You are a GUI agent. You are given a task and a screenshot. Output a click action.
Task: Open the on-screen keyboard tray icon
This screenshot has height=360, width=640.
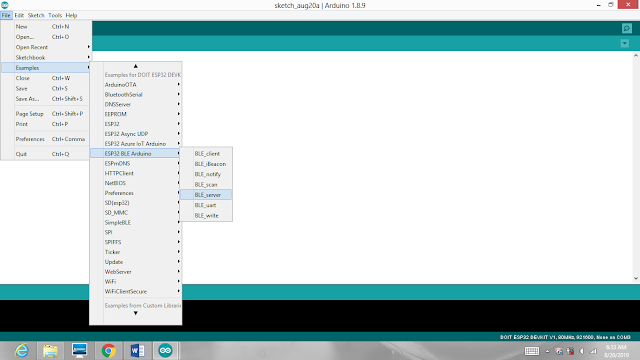531,351
